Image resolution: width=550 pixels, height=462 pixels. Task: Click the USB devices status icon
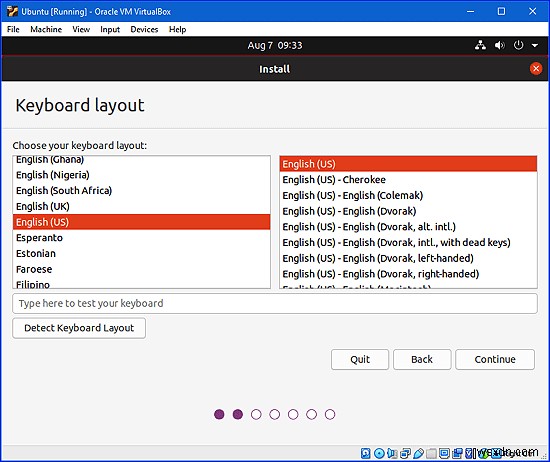[418, 453]
